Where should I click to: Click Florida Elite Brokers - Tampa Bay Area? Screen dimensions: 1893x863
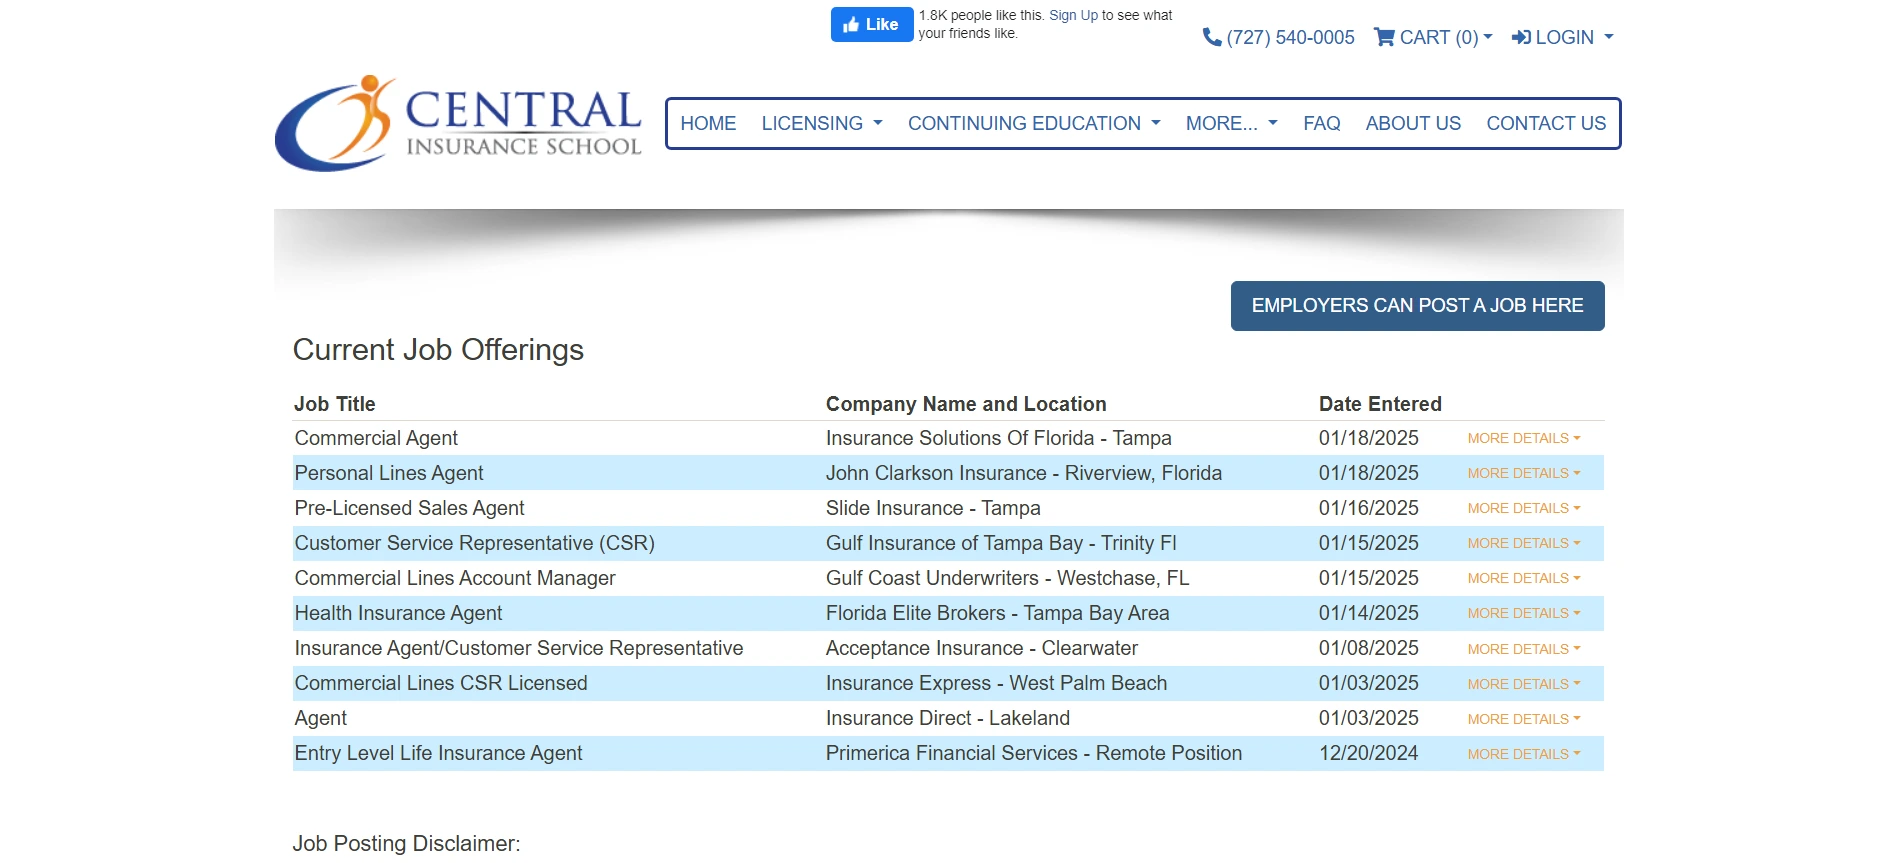(x=997, y=613)
